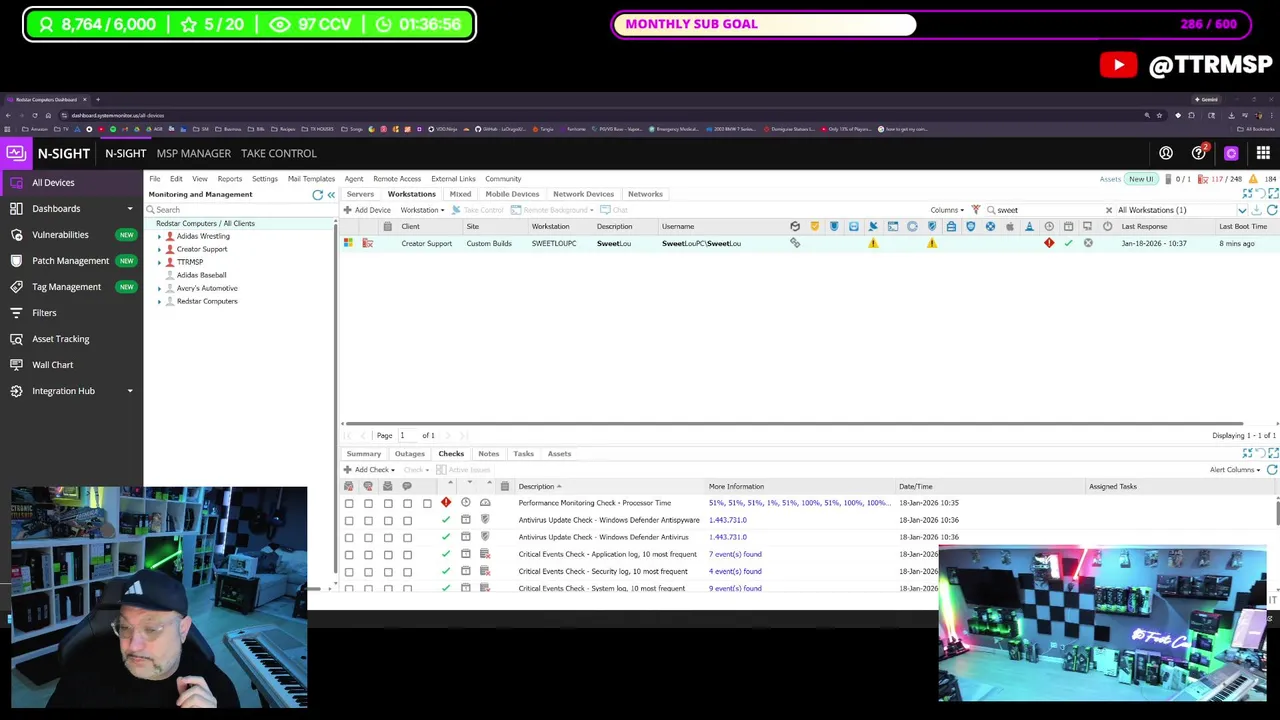Viewport: 1280px width, 720px height.
Task: Switch to the Network Devices tab
Action: click(x=583, y=194)
